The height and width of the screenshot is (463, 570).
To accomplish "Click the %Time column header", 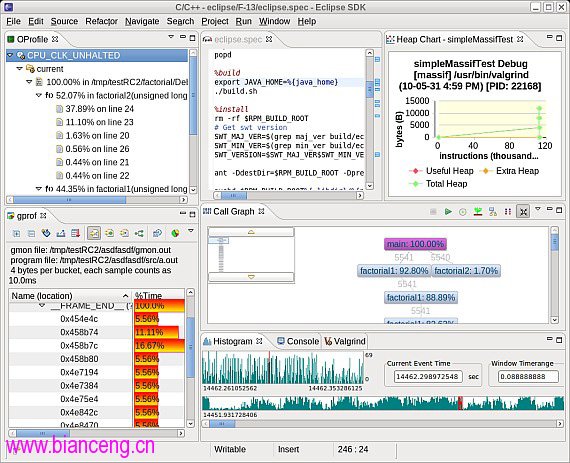I will (159, 295).
